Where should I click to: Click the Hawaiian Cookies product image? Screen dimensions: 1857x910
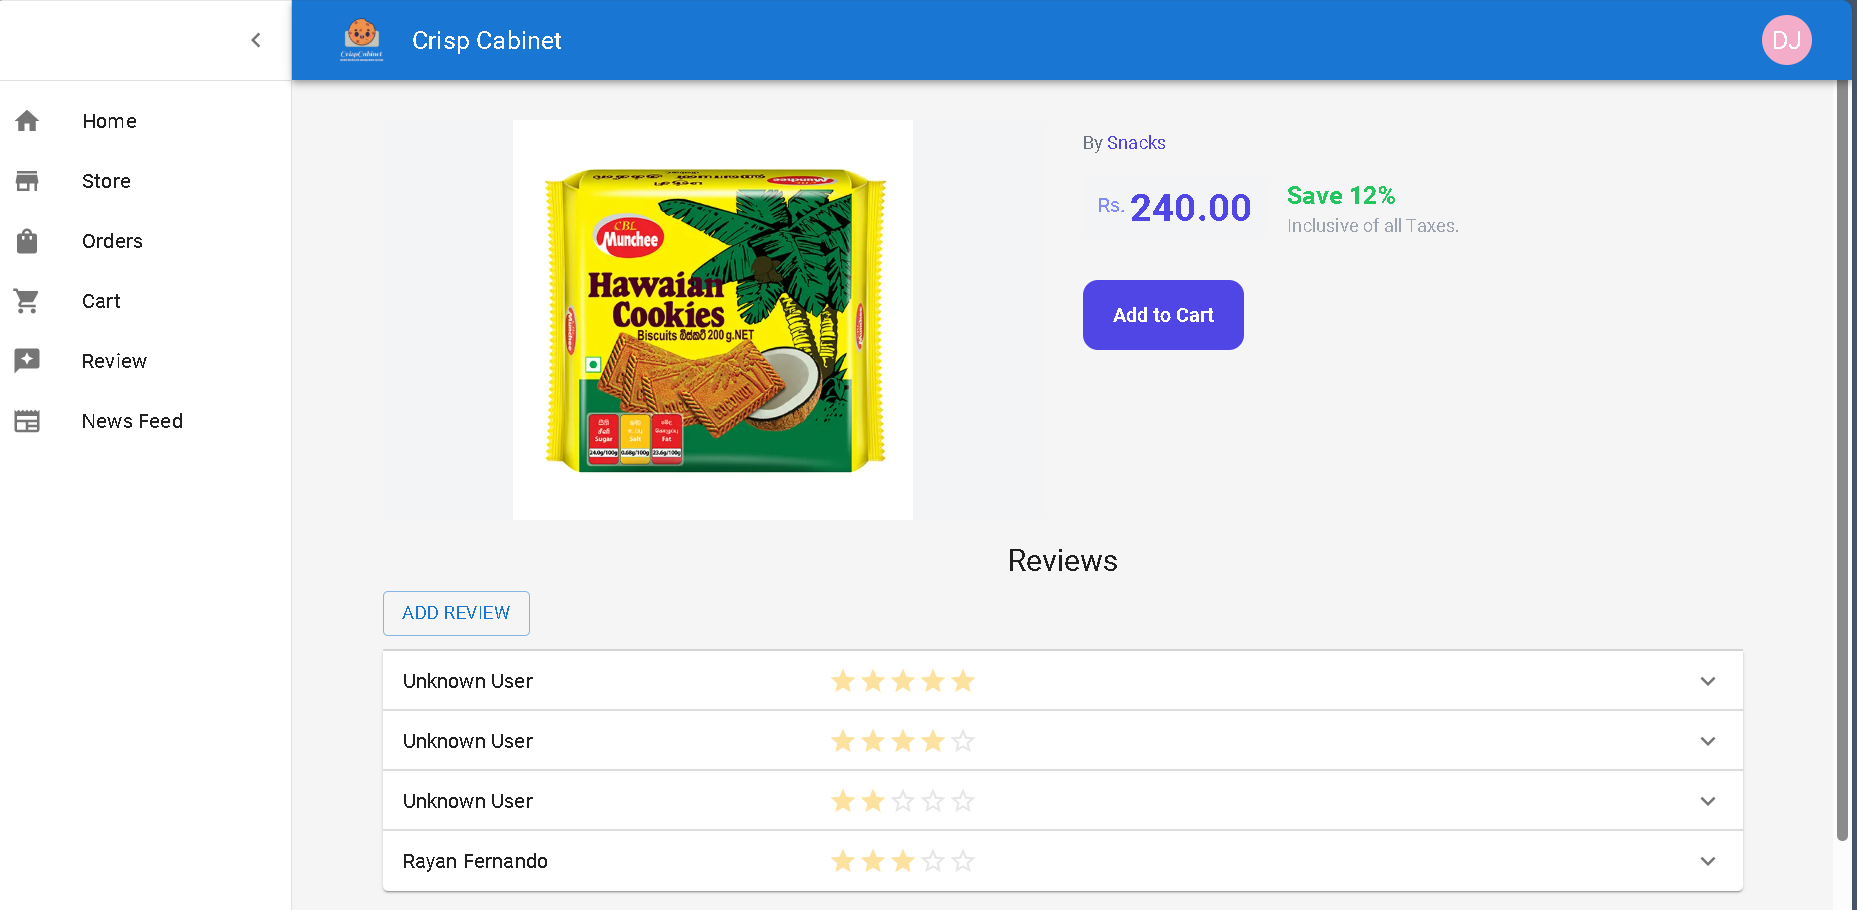[713, 320]
